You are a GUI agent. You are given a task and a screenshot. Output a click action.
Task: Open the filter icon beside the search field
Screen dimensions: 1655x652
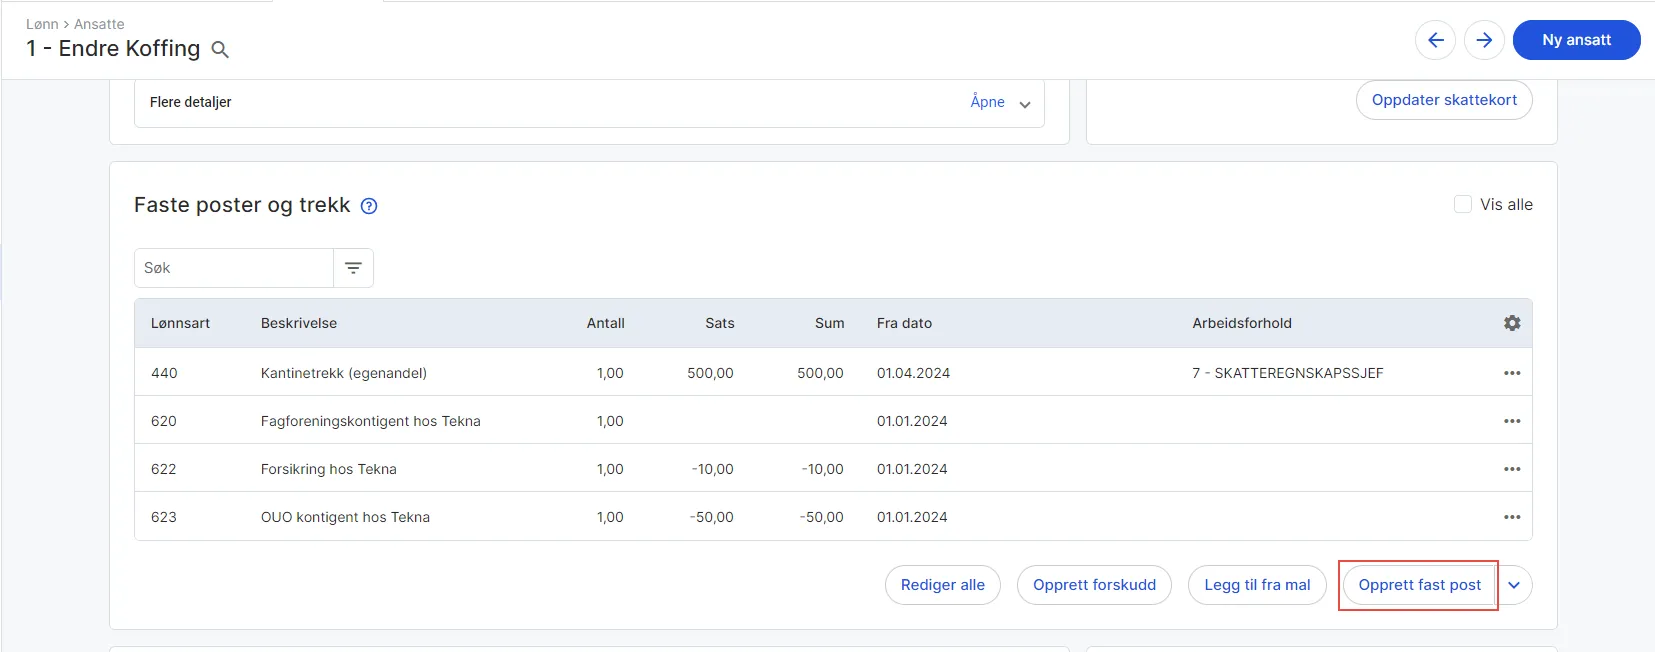coord(353,268)
